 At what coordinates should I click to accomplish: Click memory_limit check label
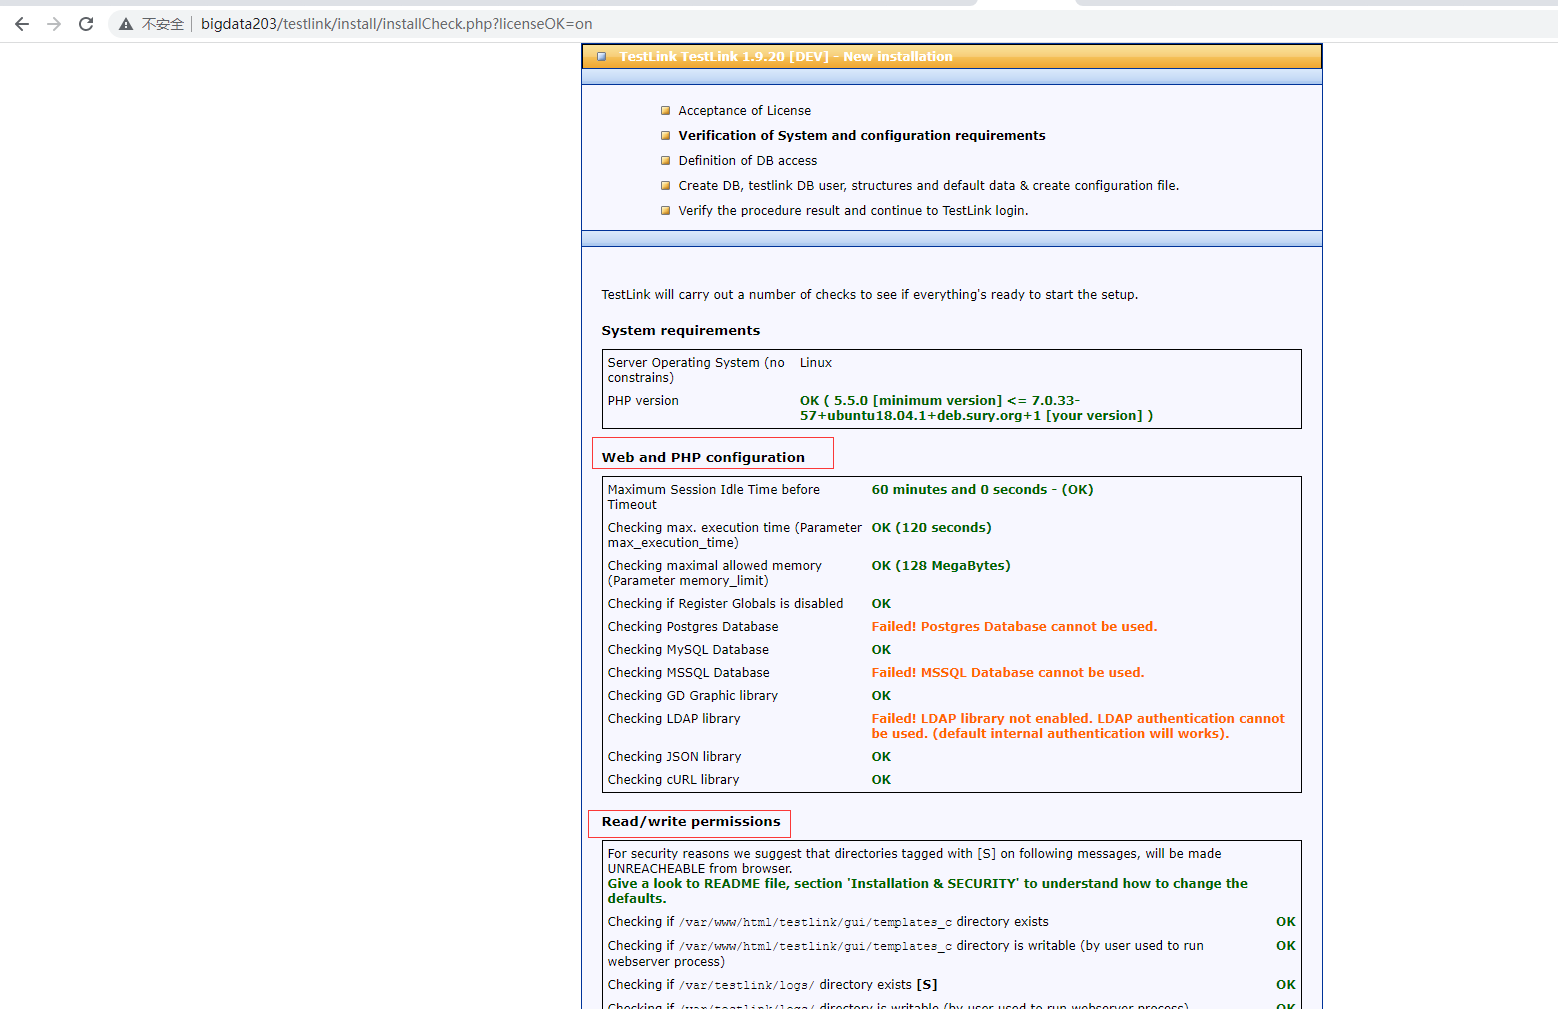[715, 573]
